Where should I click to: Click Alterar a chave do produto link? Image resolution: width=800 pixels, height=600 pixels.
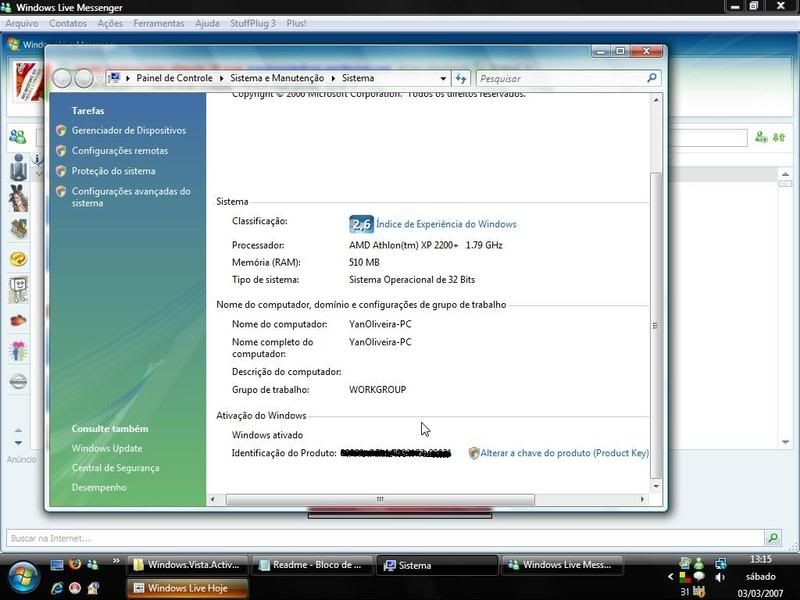(x=564, y=453)
